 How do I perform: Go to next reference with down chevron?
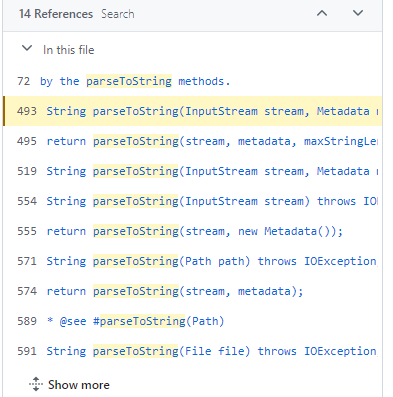pyautogui.click(x=358, y=13)
